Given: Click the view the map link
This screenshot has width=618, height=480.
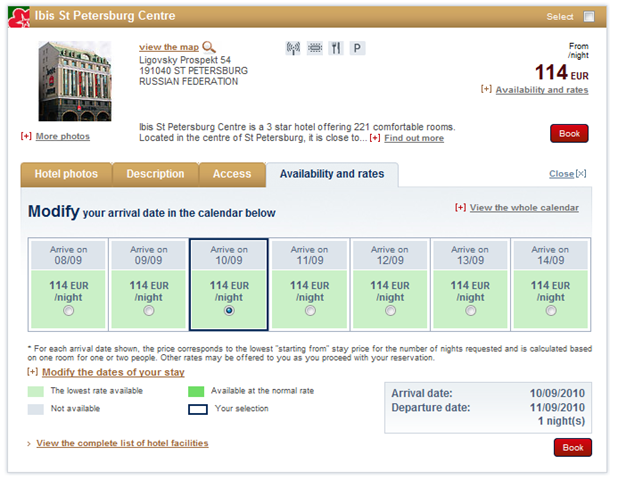Looking at the screenshot, I should (x=169, y=47).
